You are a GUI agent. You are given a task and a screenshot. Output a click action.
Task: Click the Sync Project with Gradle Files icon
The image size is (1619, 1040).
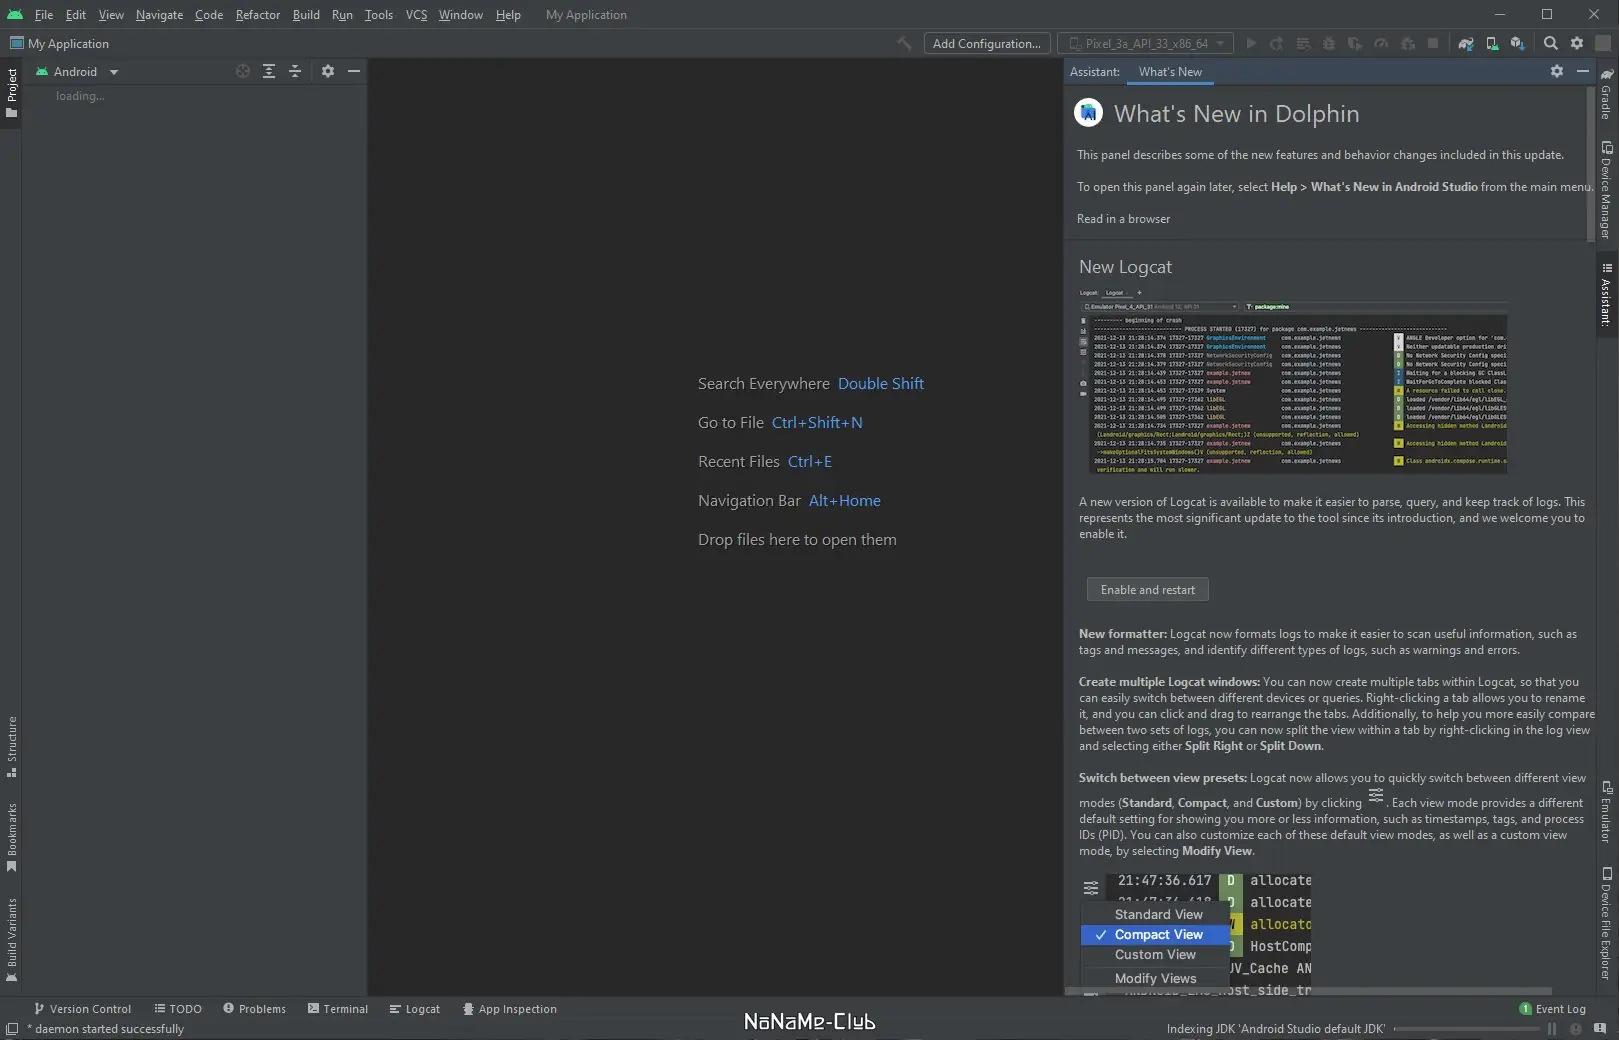(1465, 44)
